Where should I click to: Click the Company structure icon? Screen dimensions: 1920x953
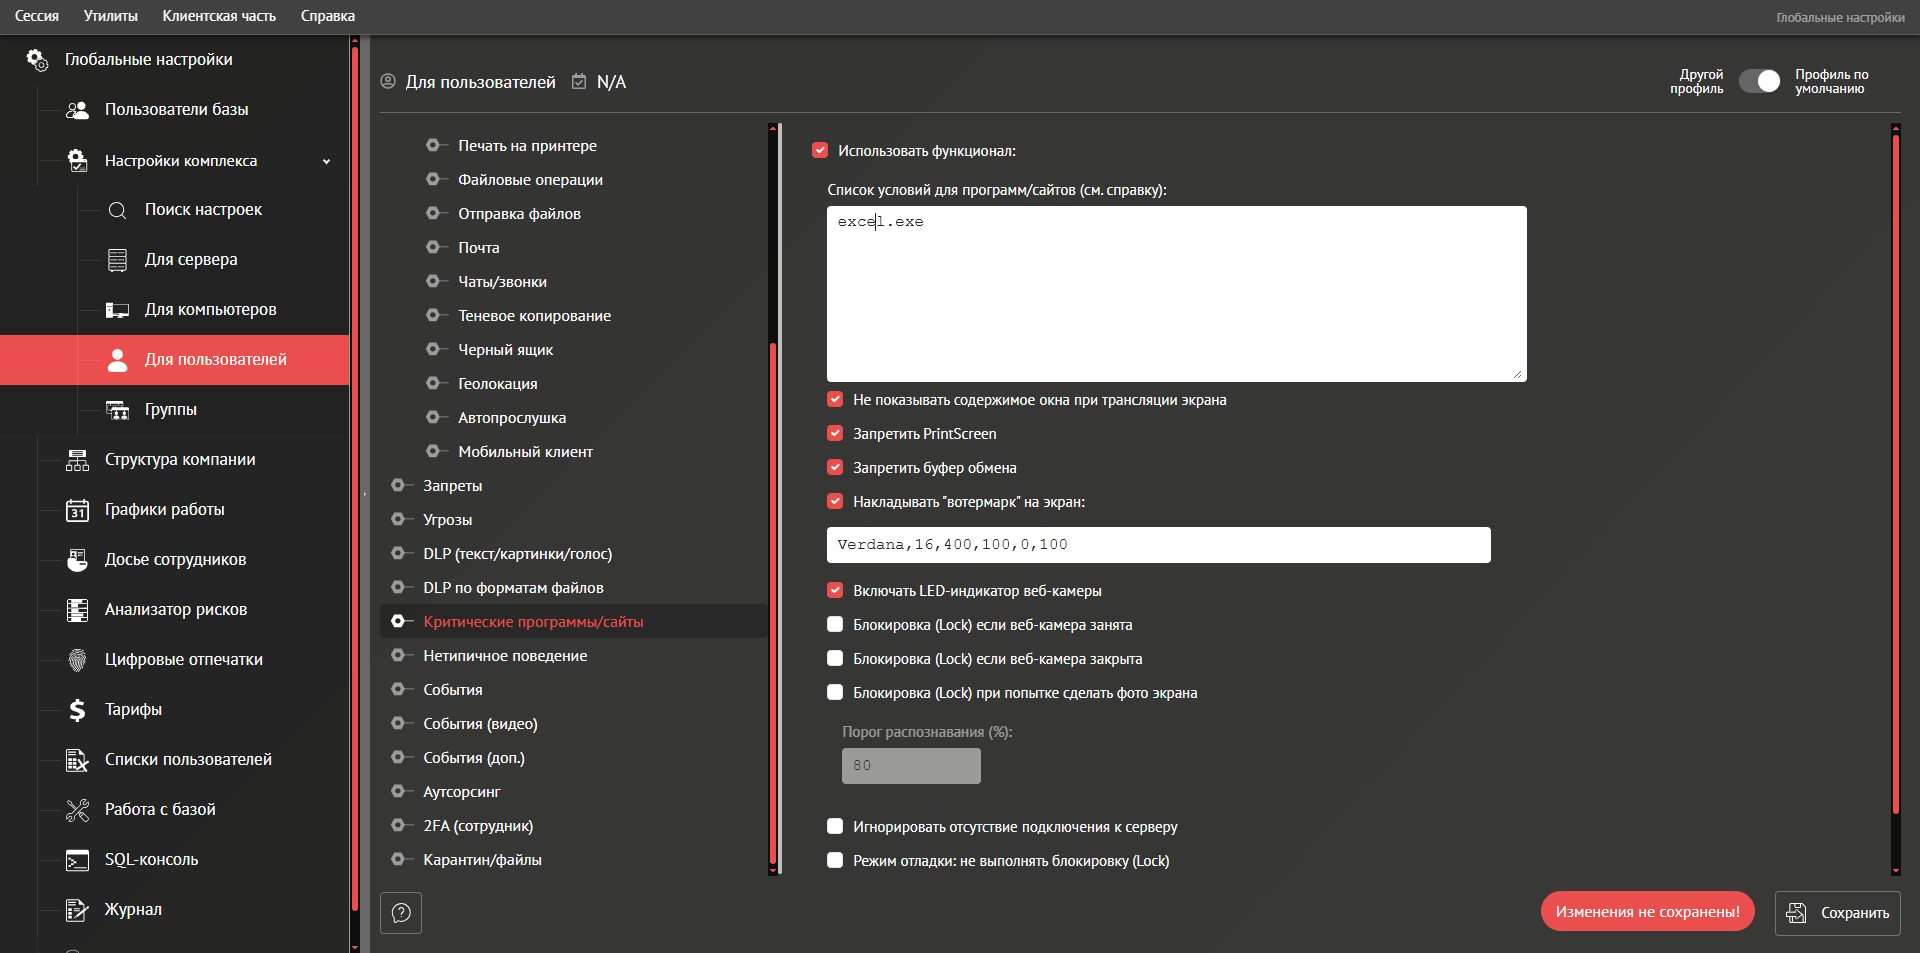tap(77, 460)
